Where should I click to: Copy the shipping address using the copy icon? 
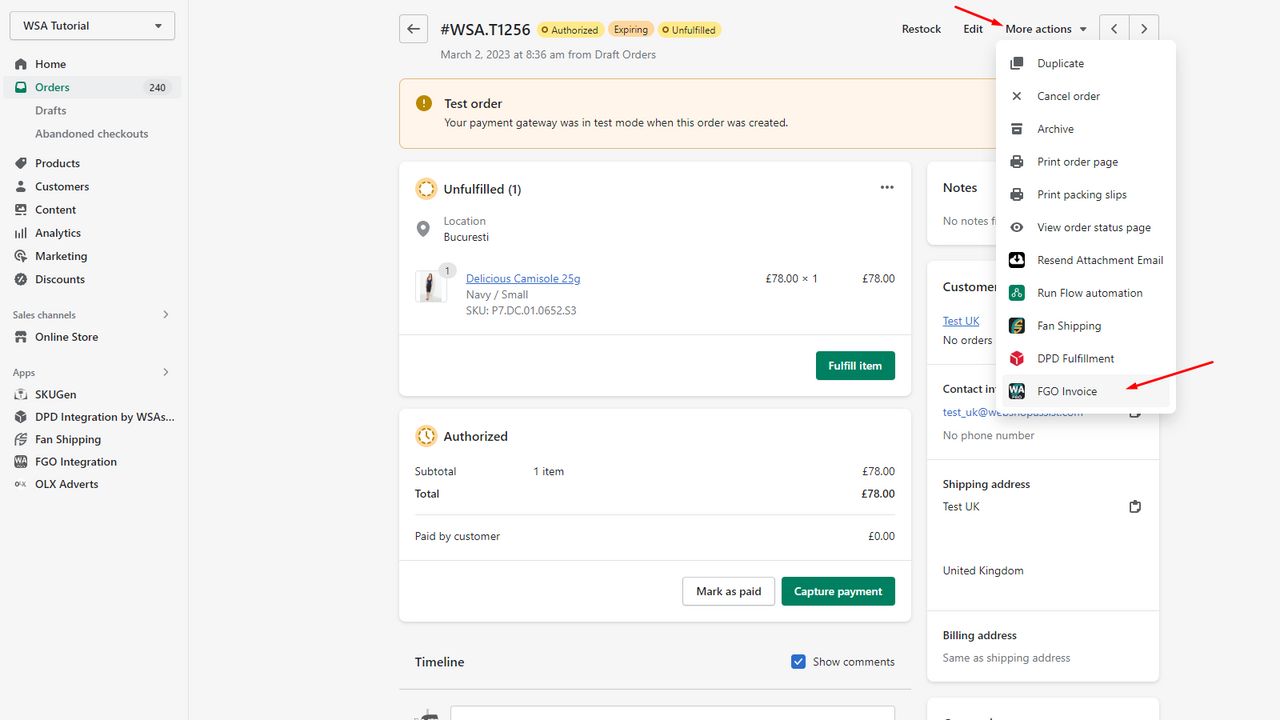tap(1135, 507)
